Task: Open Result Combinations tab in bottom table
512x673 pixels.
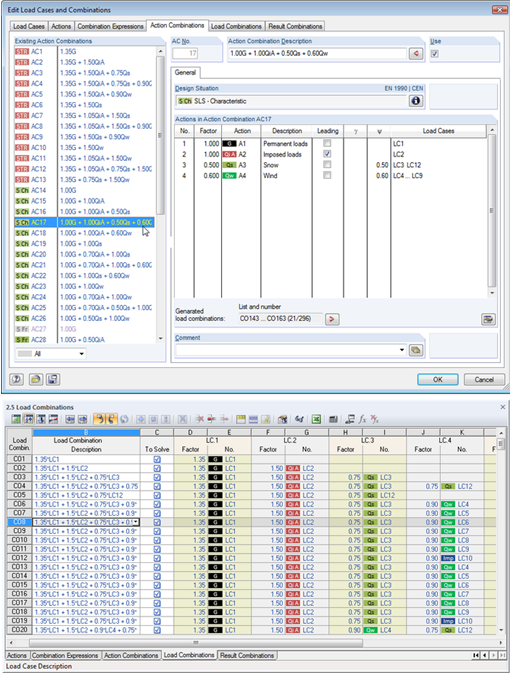Action: tap(247, 655)
